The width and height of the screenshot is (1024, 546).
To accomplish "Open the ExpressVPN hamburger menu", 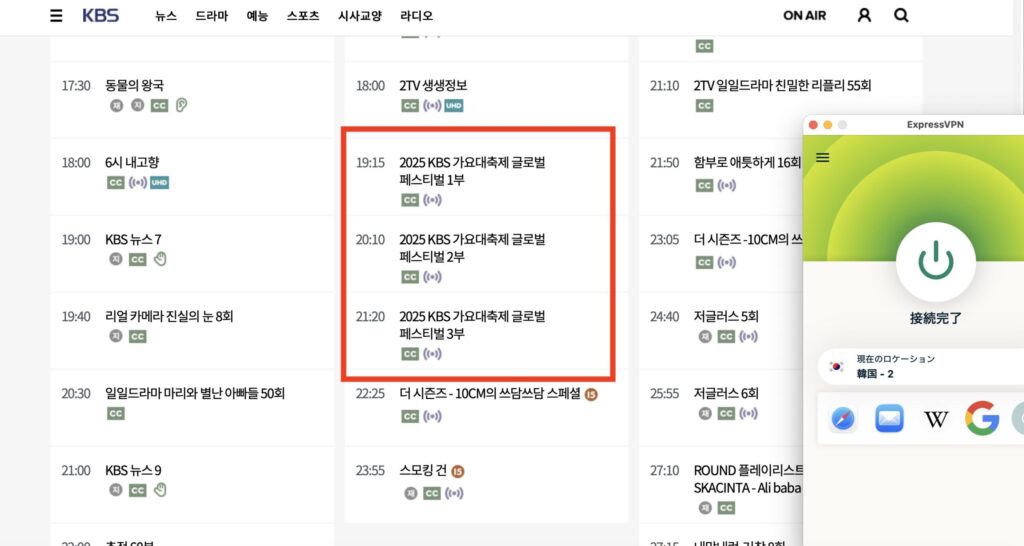I will pyautogui.click(x=823, y=157).
